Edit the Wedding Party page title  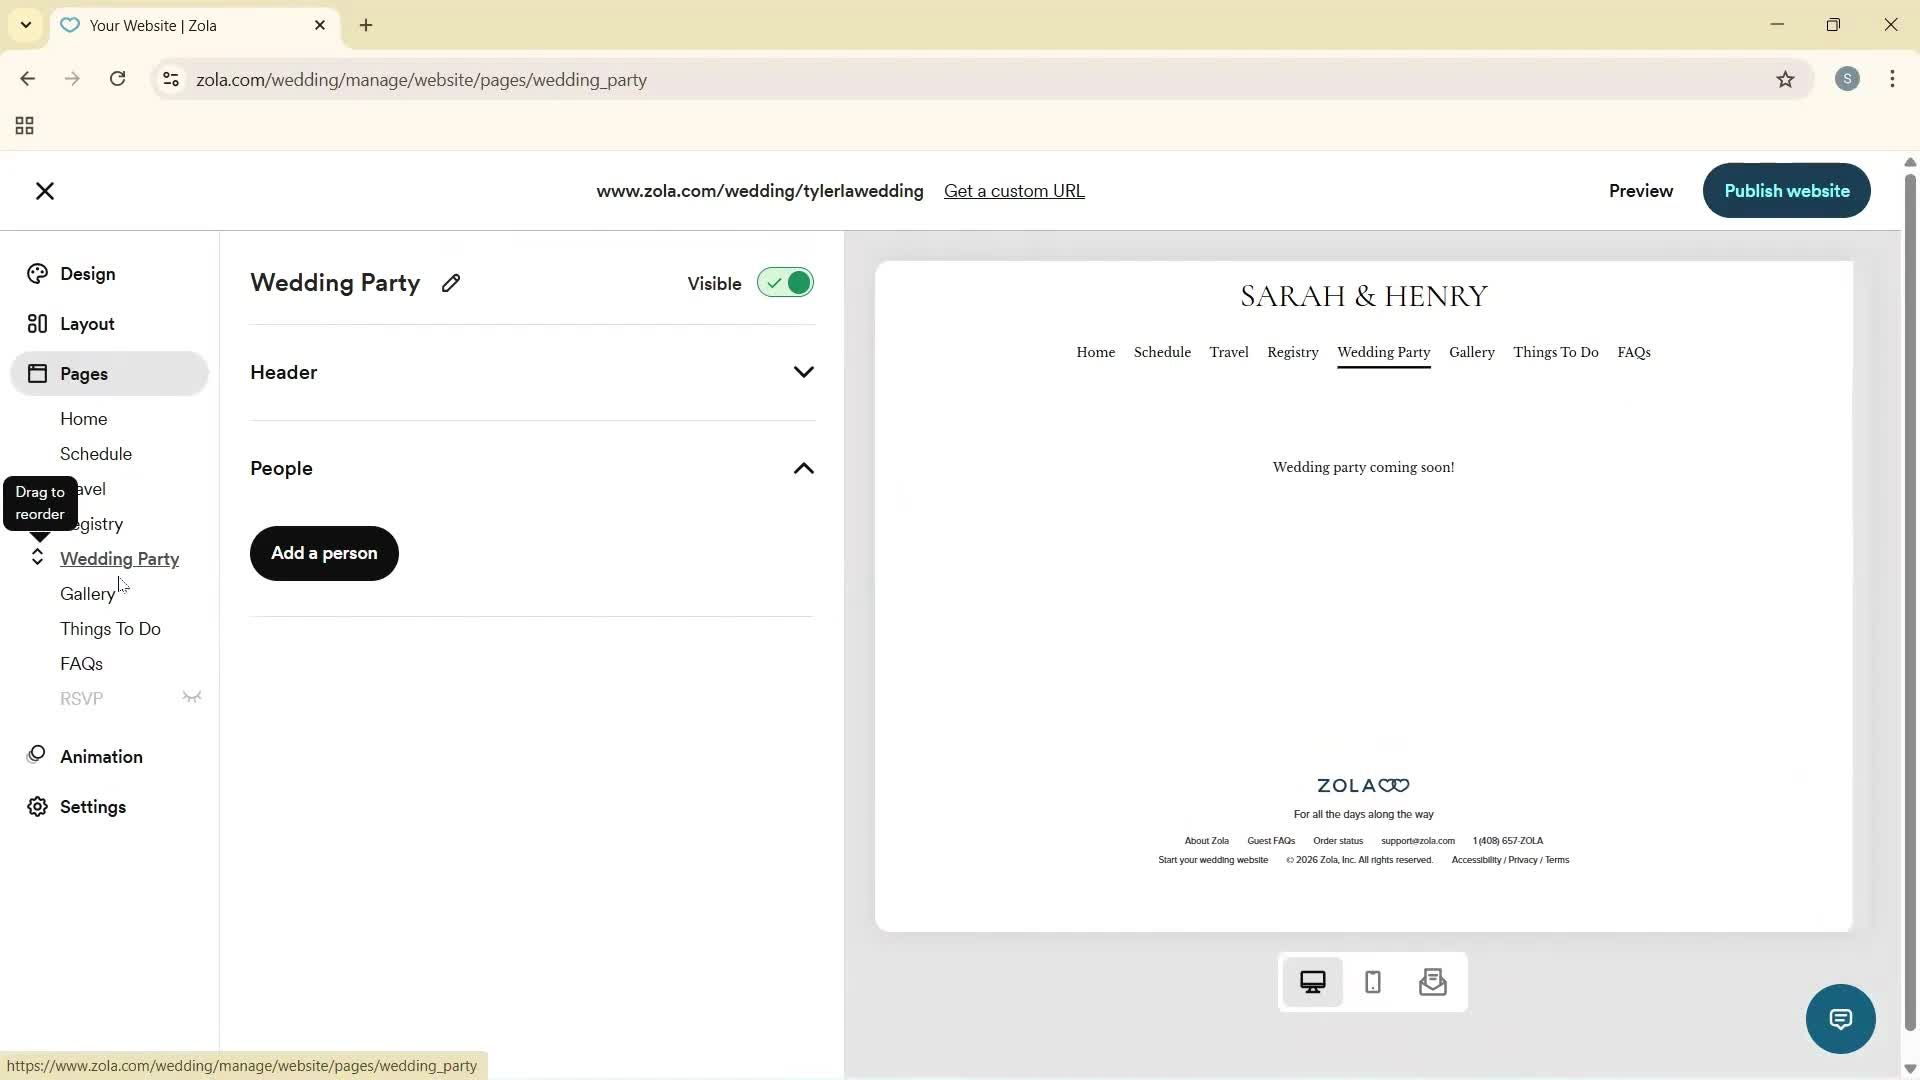(450, 283)
